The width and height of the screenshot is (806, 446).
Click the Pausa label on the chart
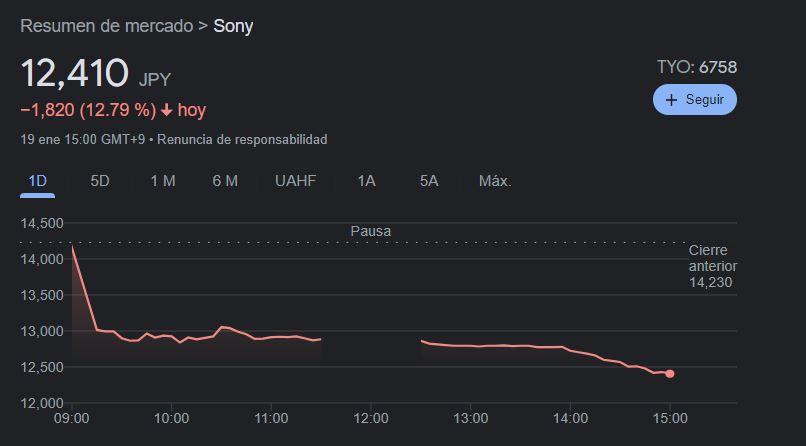click(371, 231)
